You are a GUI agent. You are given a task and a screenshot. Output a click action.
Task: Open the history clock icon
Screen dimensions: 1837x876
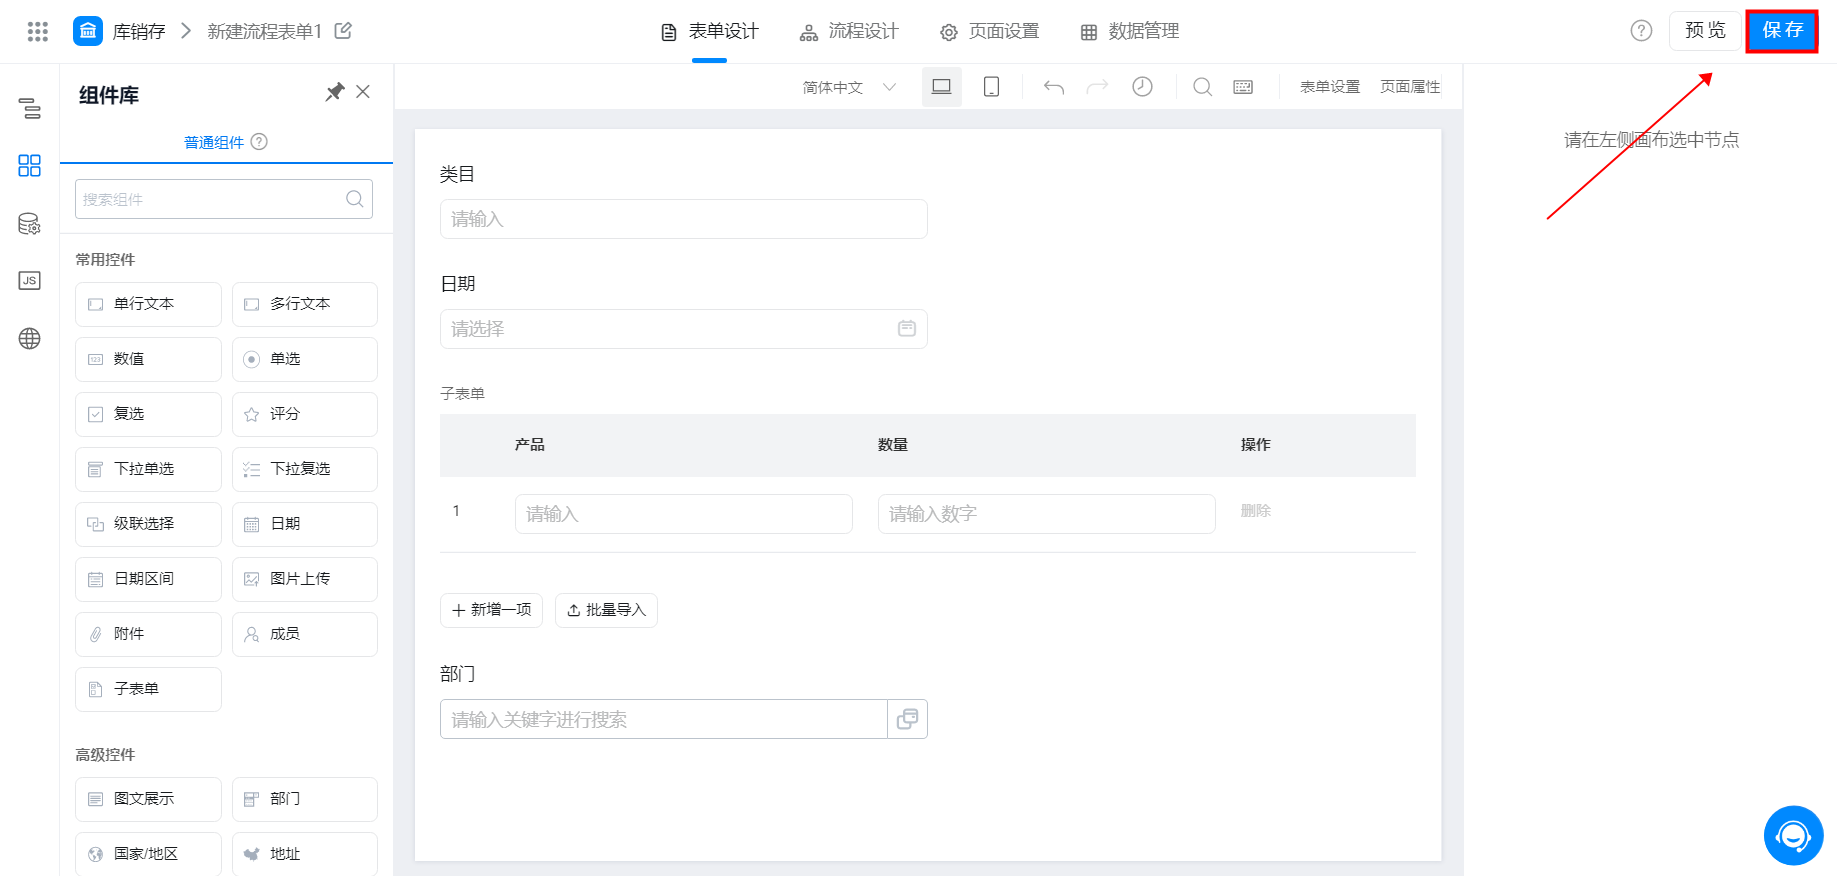[x=1142, y=87]
